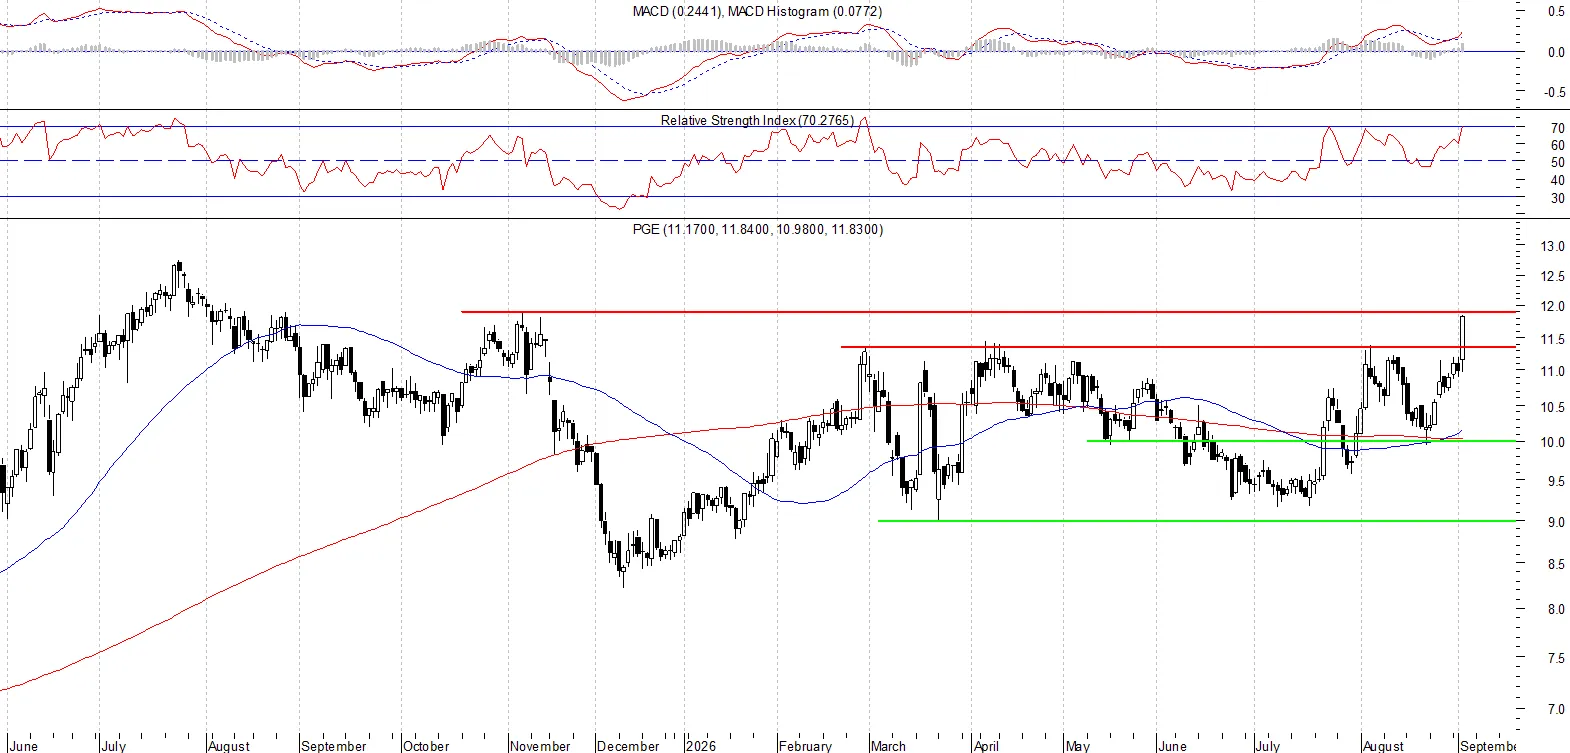Select the 13.0 price axis label
Image resolution: width=1570 pixels, height=753 pixels.
click(1552, 246)
